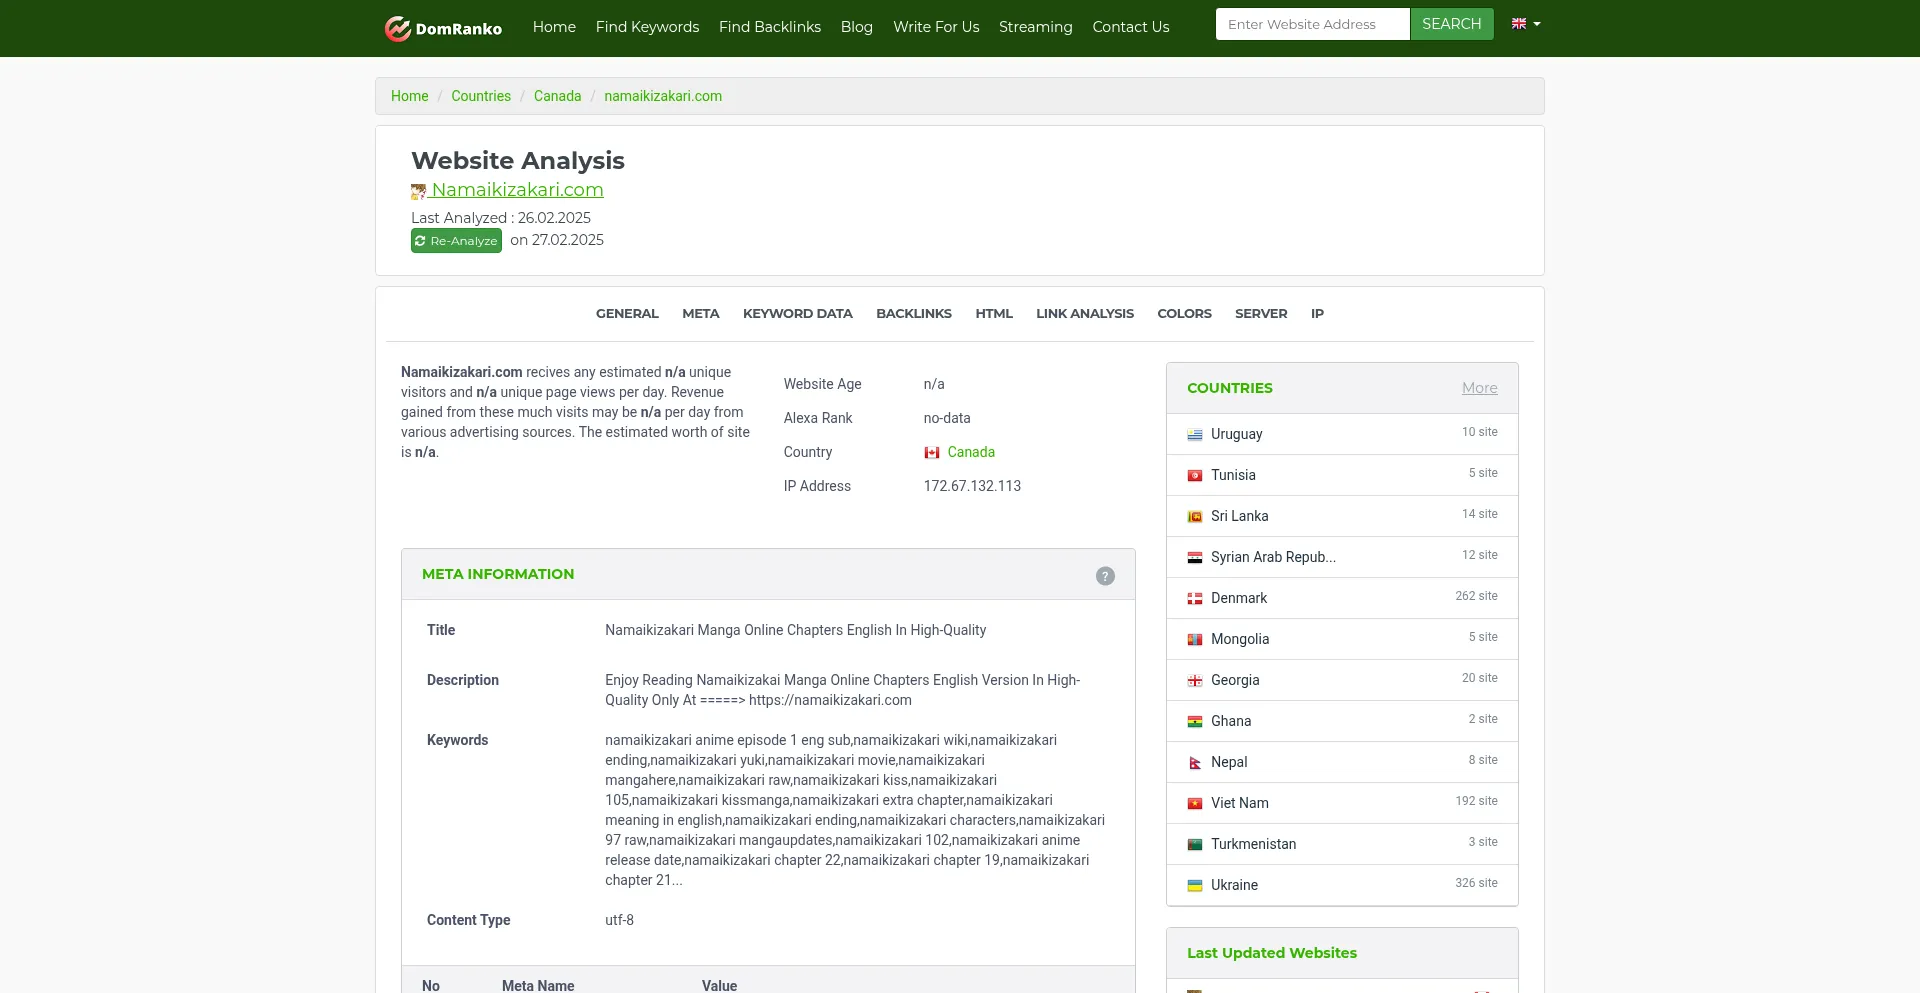Click the Namaikizakari.com favicon
Screen dimensions: 1920x993
(x=418, y=191)
